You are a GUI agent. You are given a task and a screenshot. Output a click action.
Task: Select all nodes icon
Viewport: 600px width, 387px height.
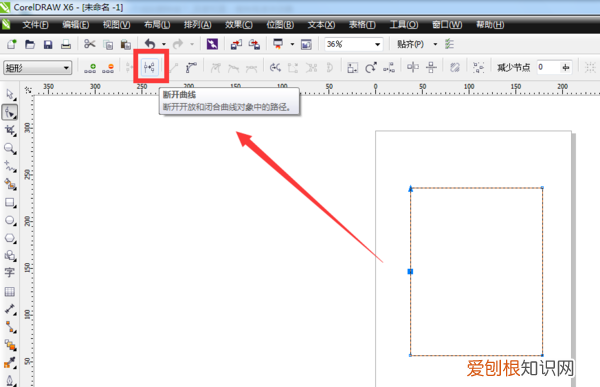pyautogui.click(x=478, y=68)
